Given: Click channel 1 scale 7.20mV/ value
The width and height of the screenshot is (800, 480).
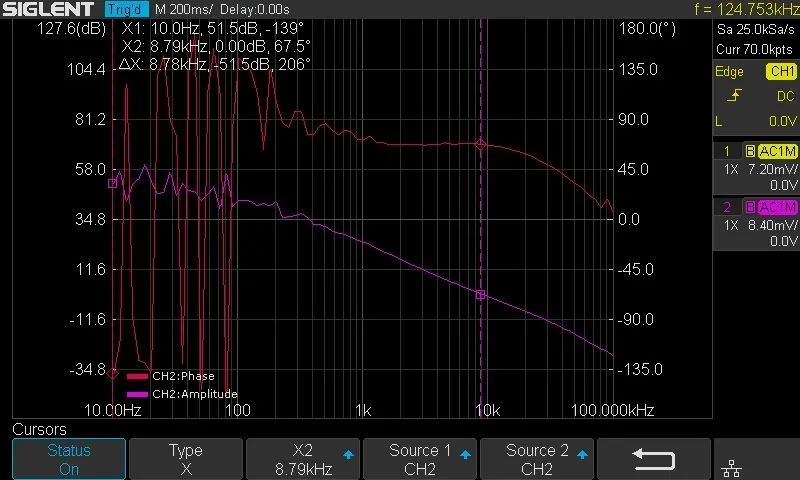Looking at the screenshot, I should coord(772,169).
